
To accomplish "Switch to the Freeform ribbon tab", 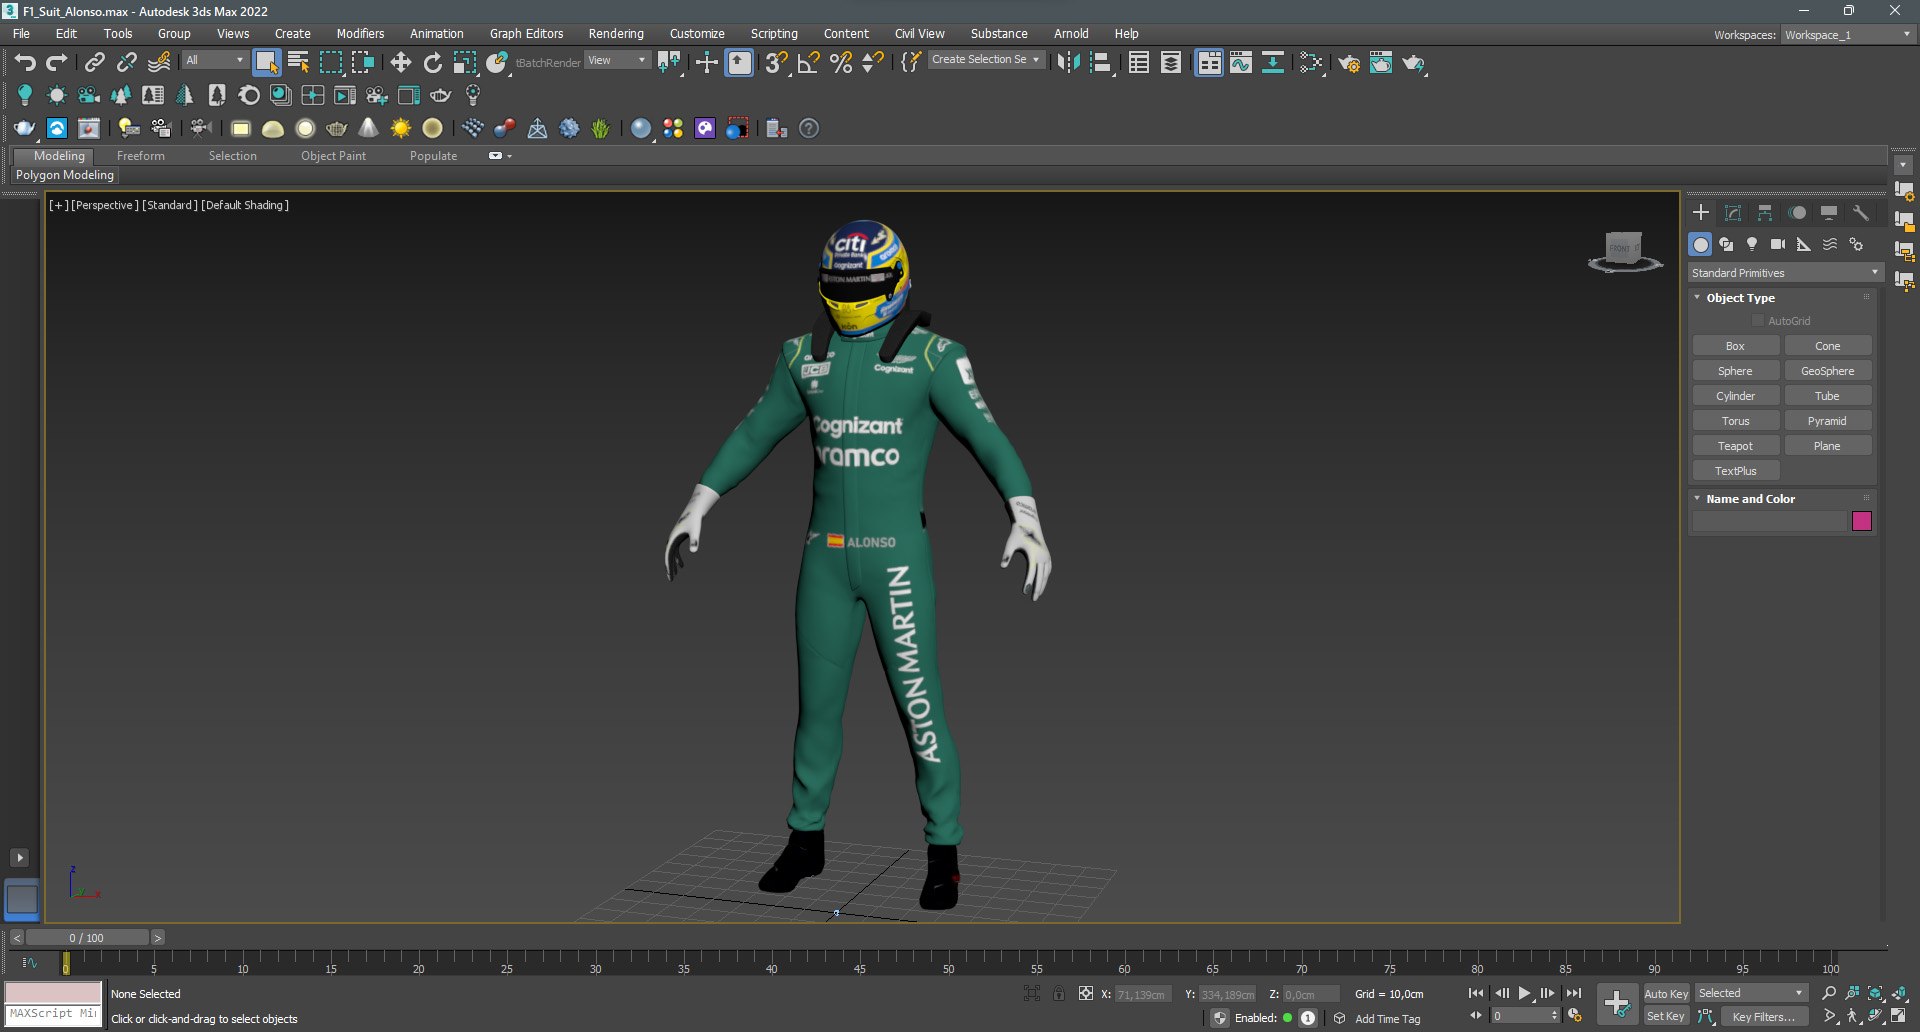I will 140,156.
